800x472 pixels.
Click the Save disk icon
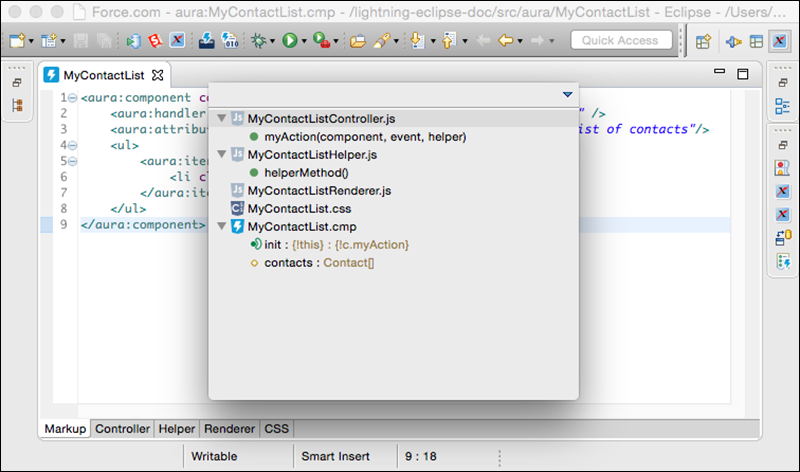[x=81, y=40]
